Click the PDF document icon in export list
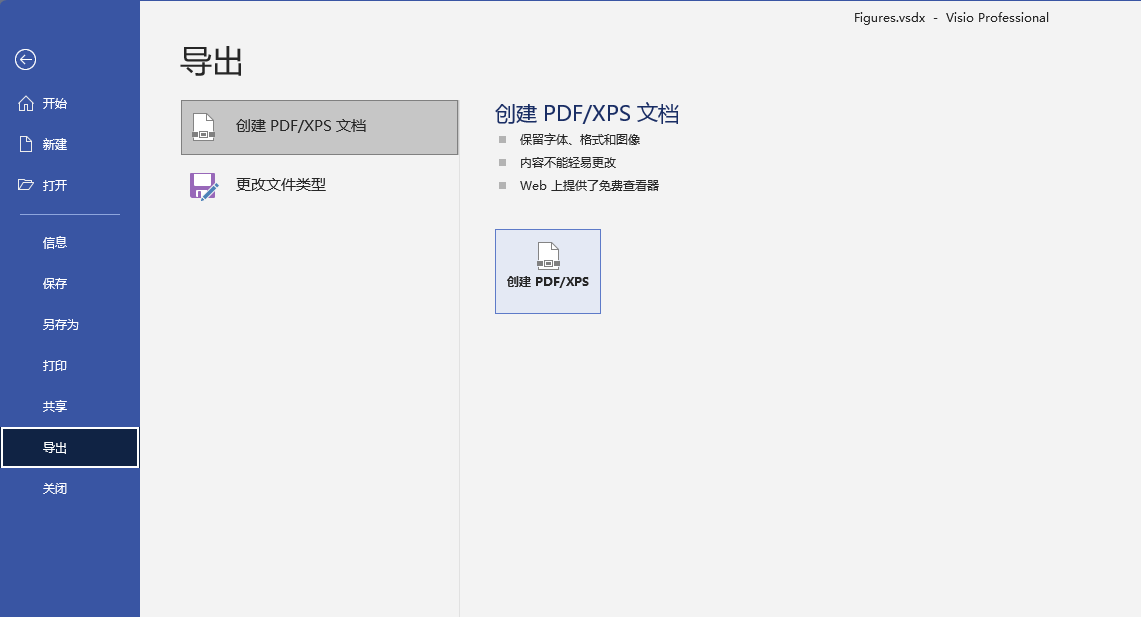This screenshot has width=1141, height=617. [204, 127]
